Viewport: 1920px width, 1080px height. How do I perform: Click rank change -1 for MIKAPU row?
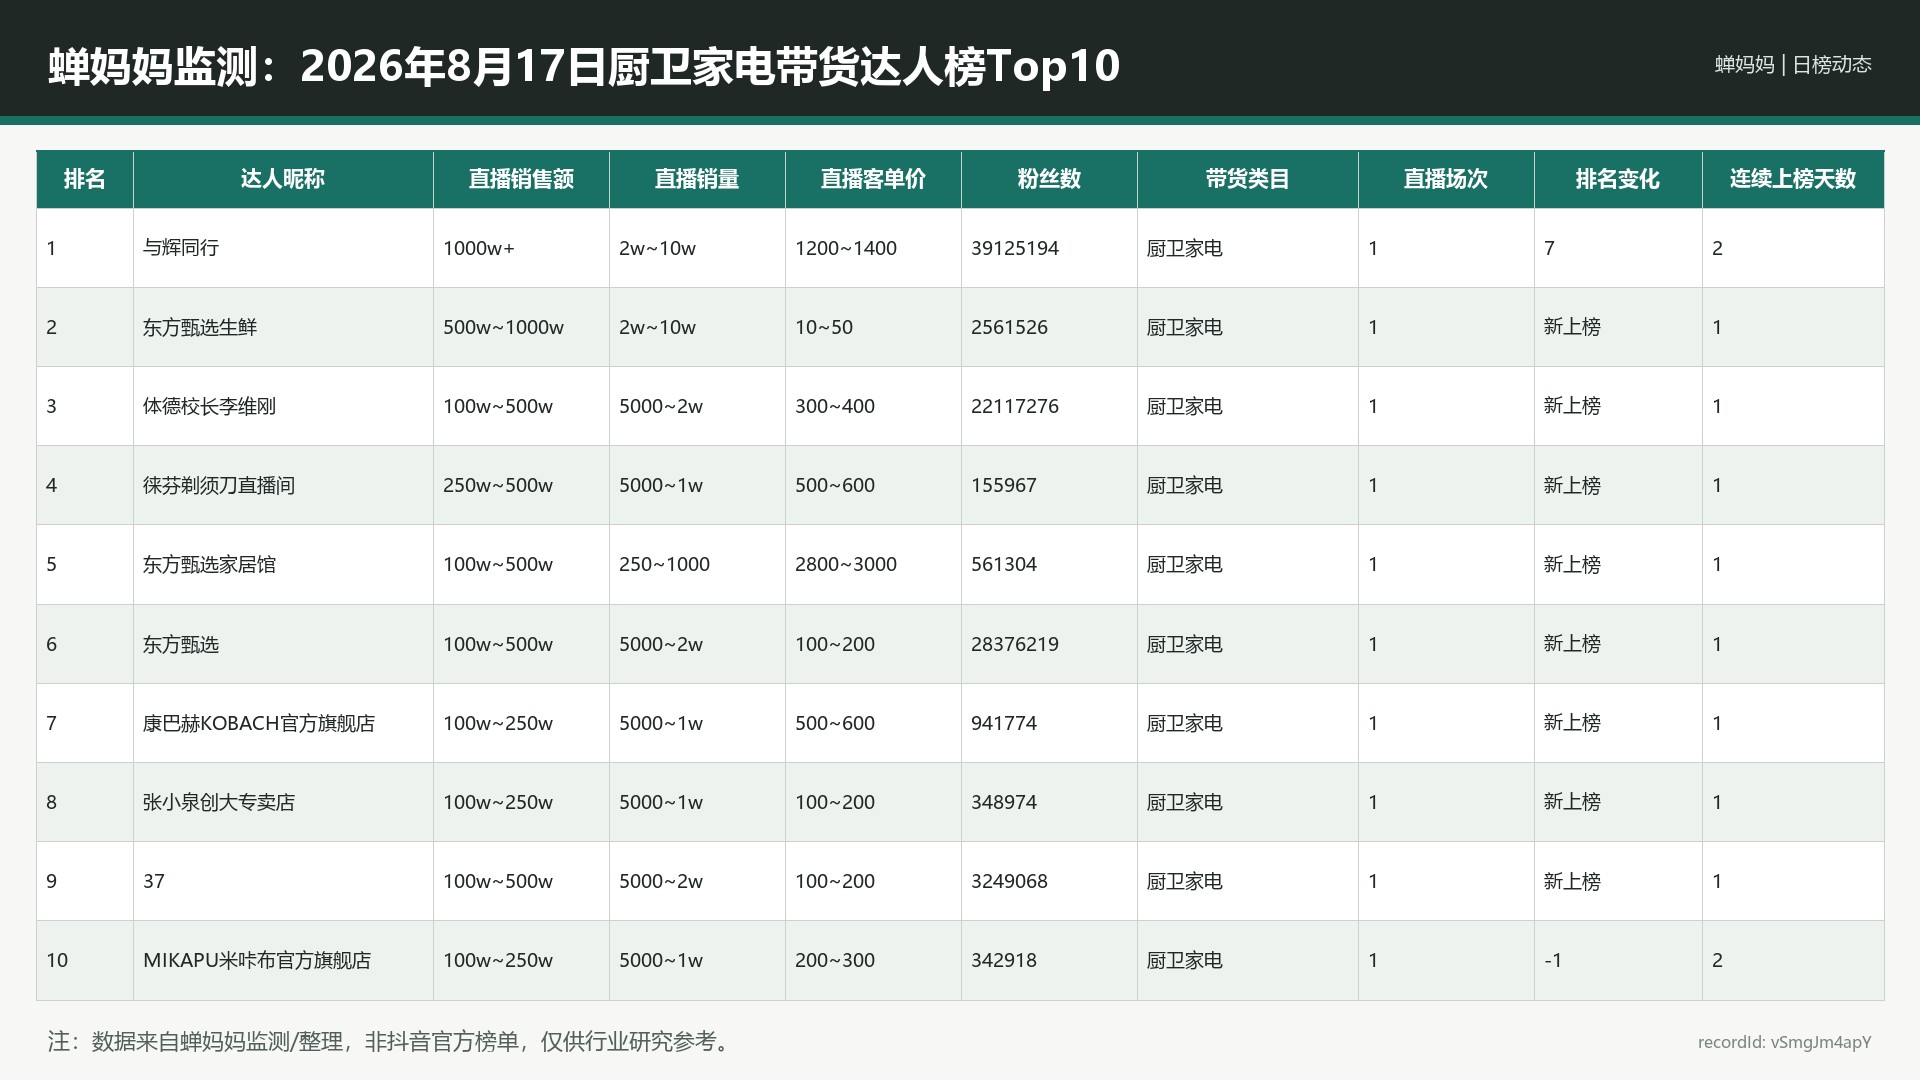pyautogui.click(x=1553, y=960)
